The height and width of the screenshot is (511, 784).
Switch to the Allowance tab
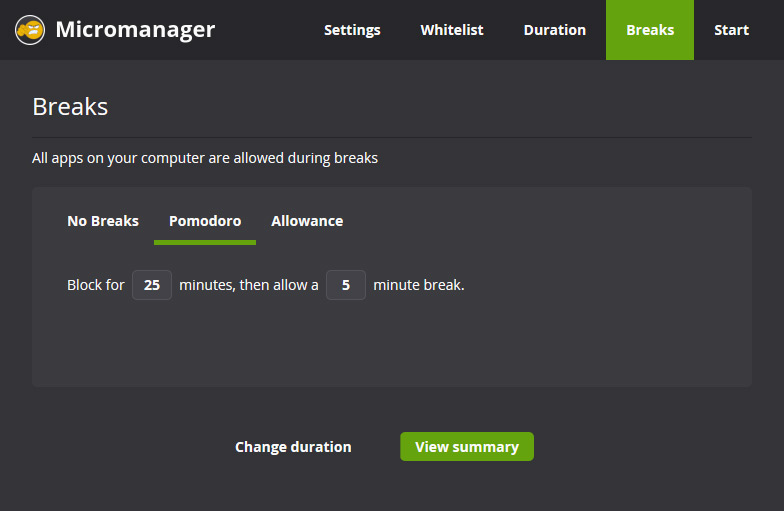pos(307,221)
